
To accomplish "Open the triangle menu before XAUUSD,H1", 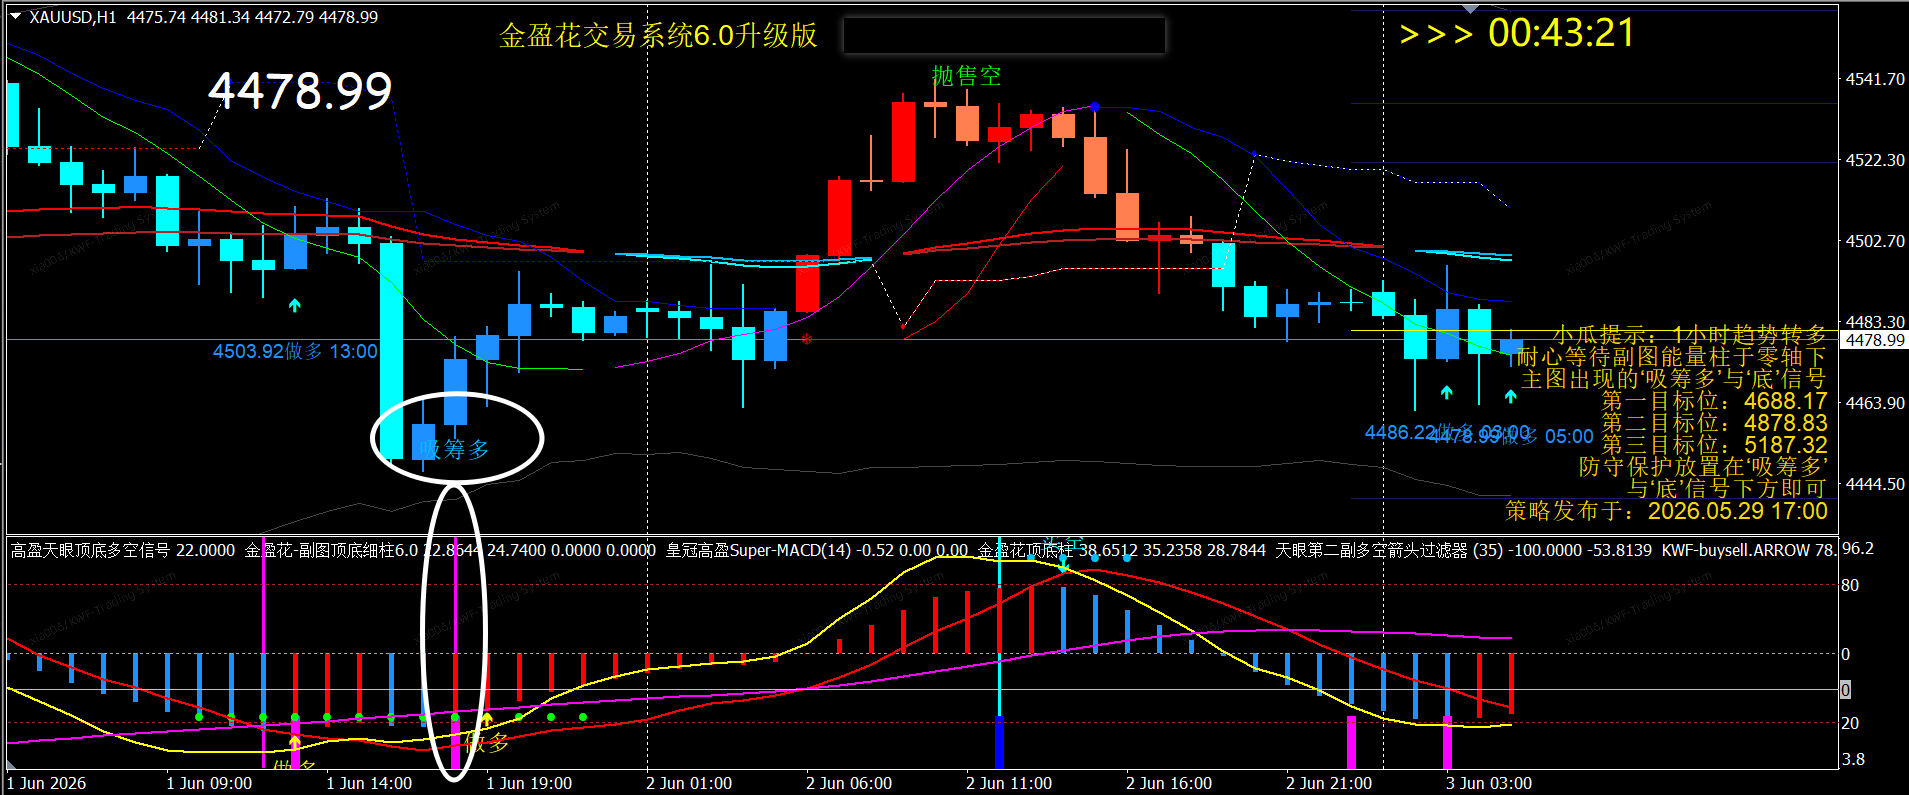I will (15, 17).
